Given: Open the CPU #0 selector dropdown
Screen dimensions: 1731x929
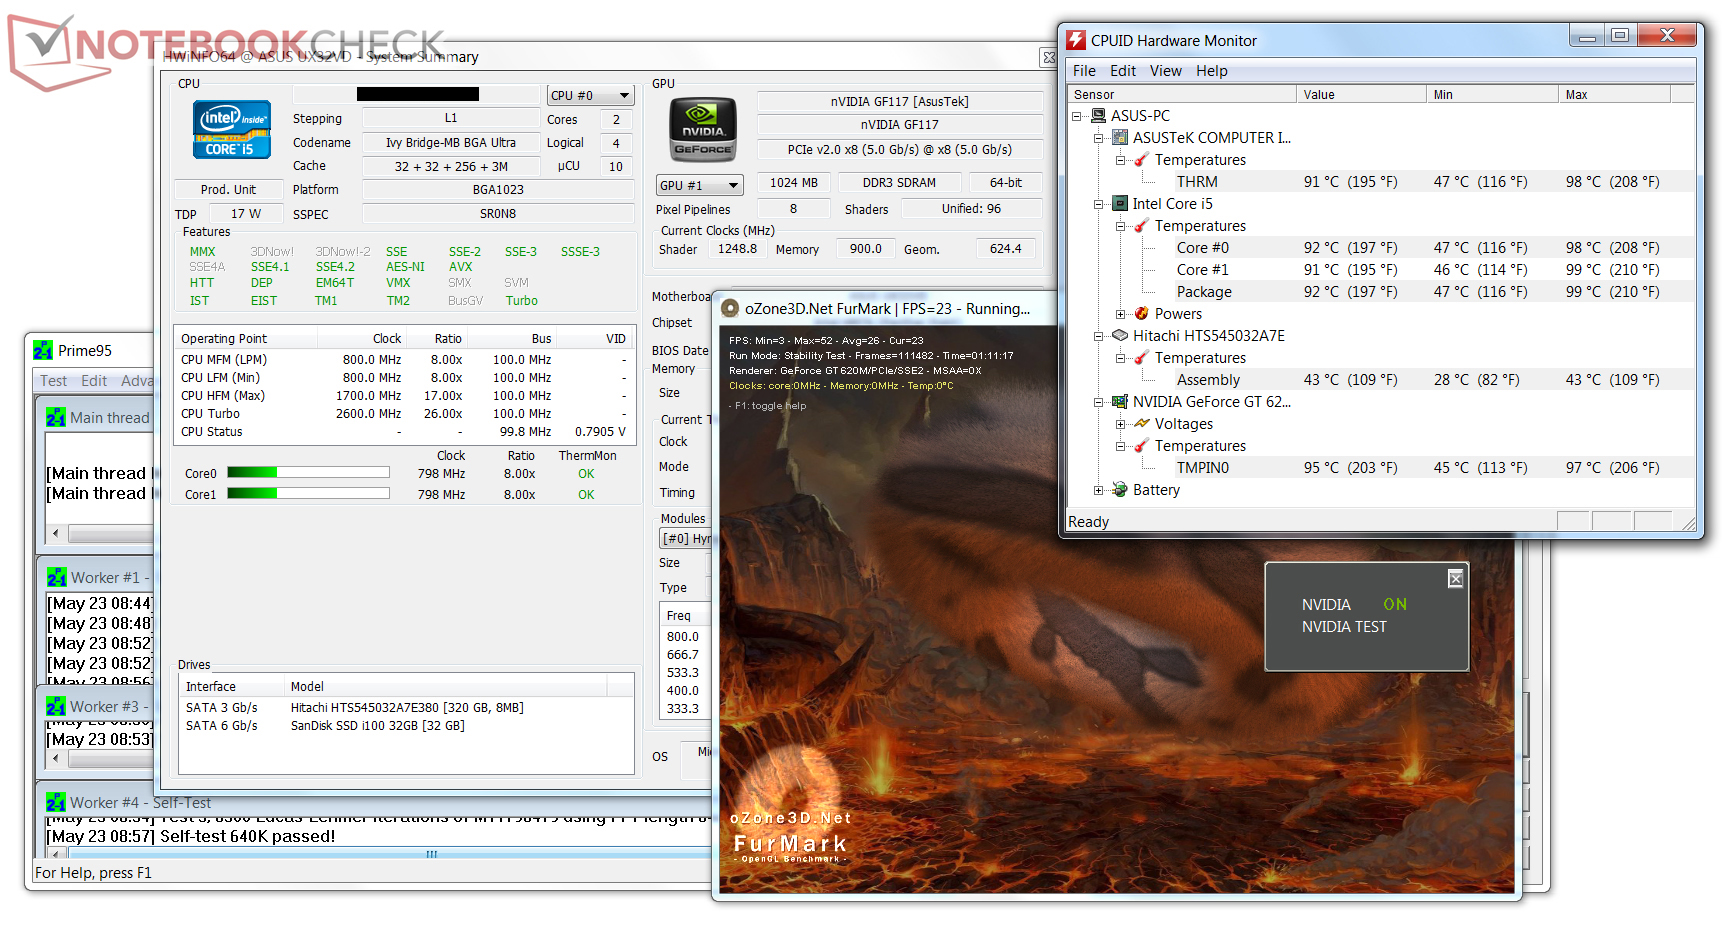Looking at the screenshot, I should (591, 96).
